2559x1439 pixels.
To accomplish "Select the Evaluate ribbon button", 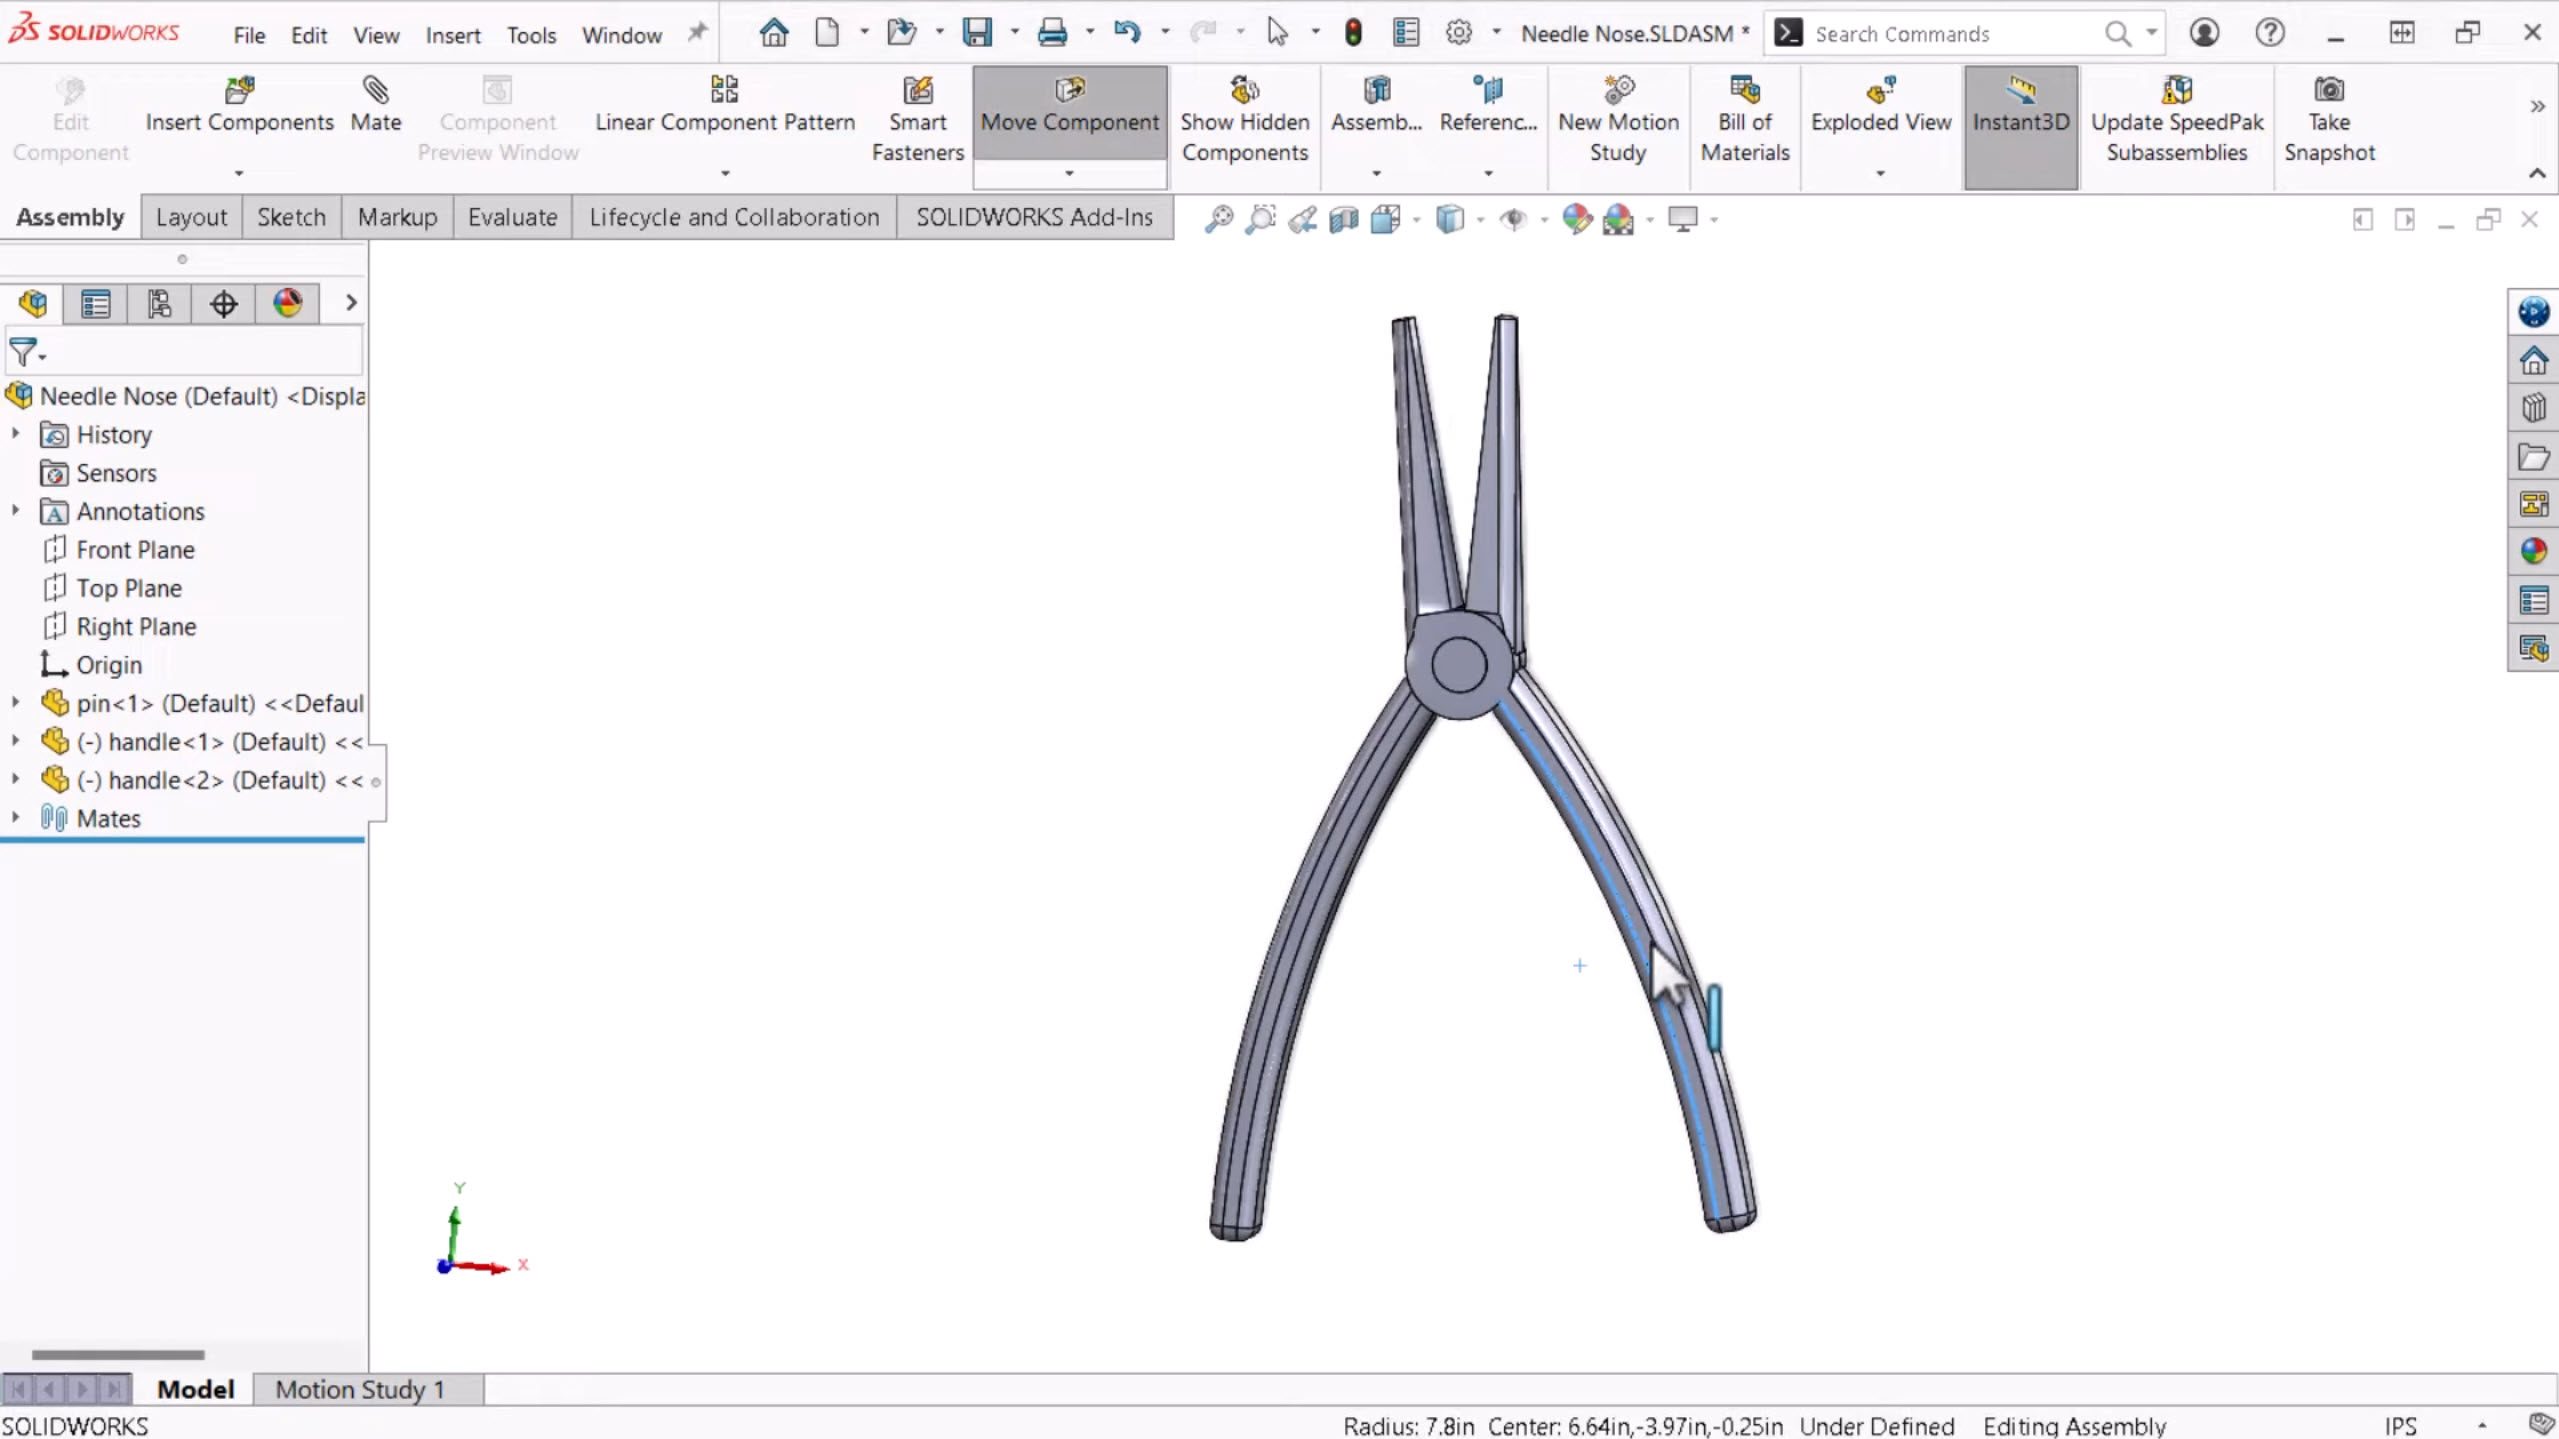I will (x=511, y=216).
